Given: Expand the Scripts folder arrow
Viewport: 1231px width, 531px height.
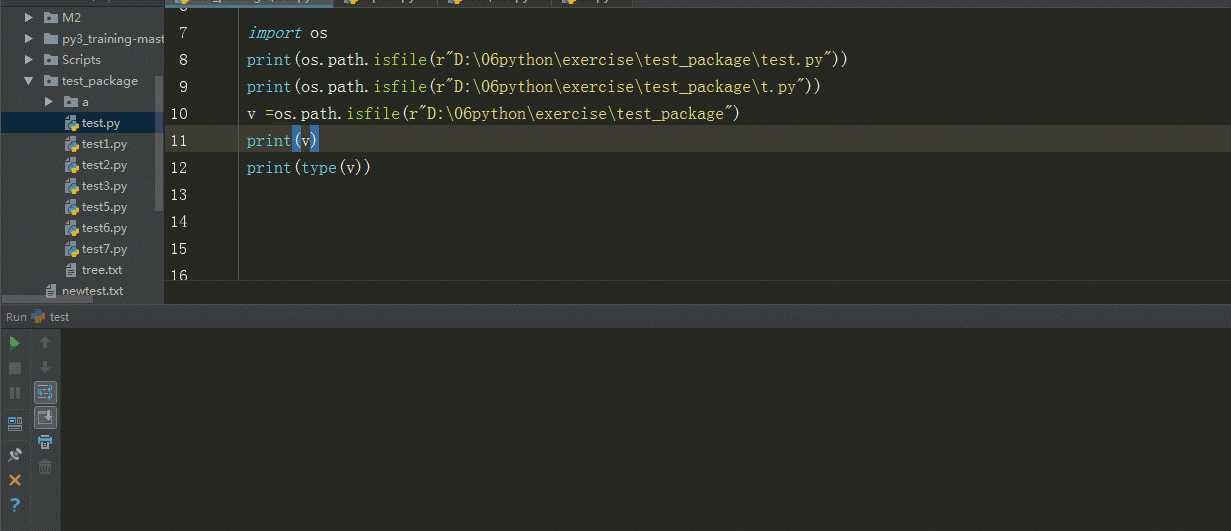Looking at the screenshot, I should tap(28, 60).
